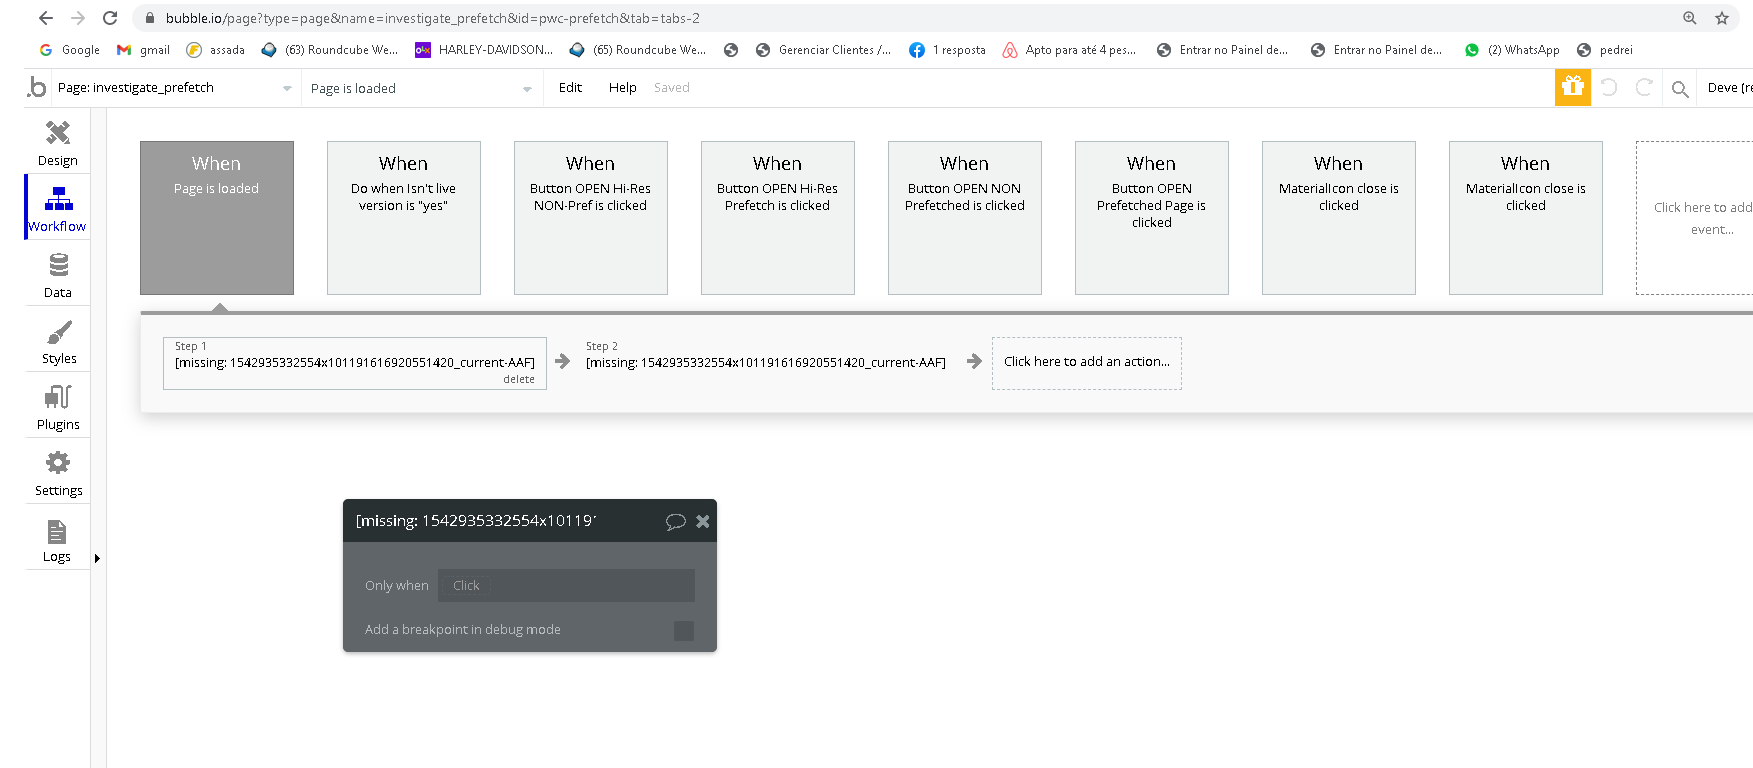The width and height of the screenshot is (1753, 768).
Task: Click the Saved status text
Action: tap(672, 88)
